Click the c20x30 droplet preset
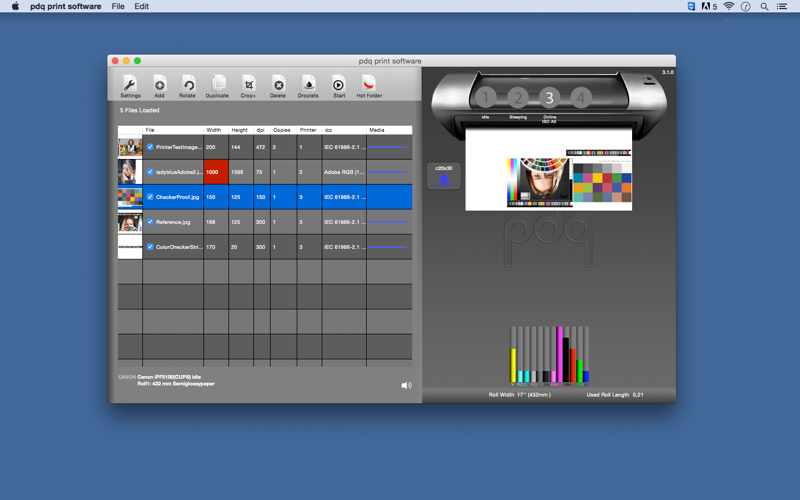 coord(444,176)
